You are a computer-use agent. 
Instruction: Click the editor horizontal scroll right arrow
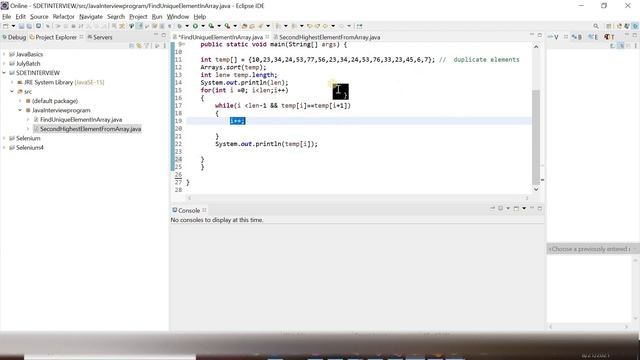tap(527, 198)
